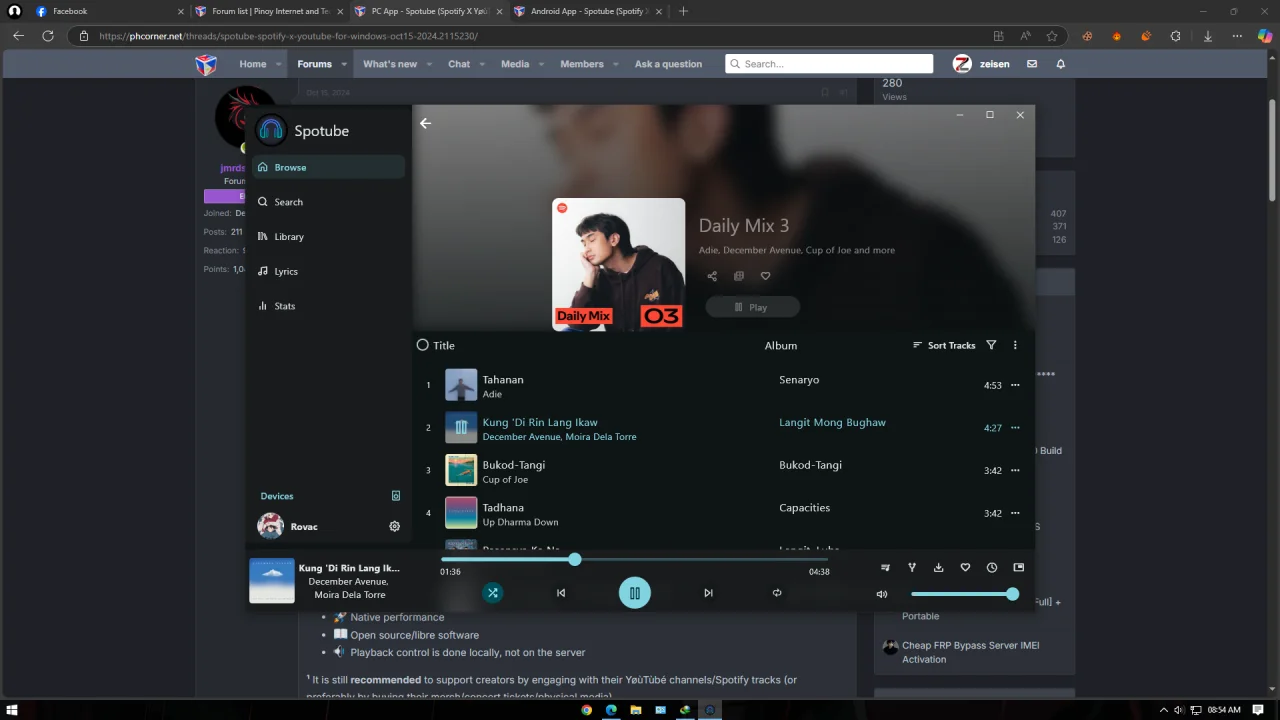
Task: Switch to mini player mode
Action: 1019,568
